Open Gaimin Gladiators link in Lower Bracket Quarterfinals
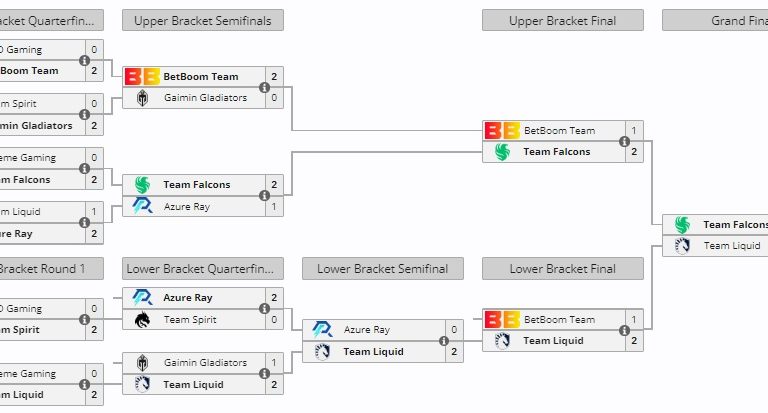 [x=205, y=363]
